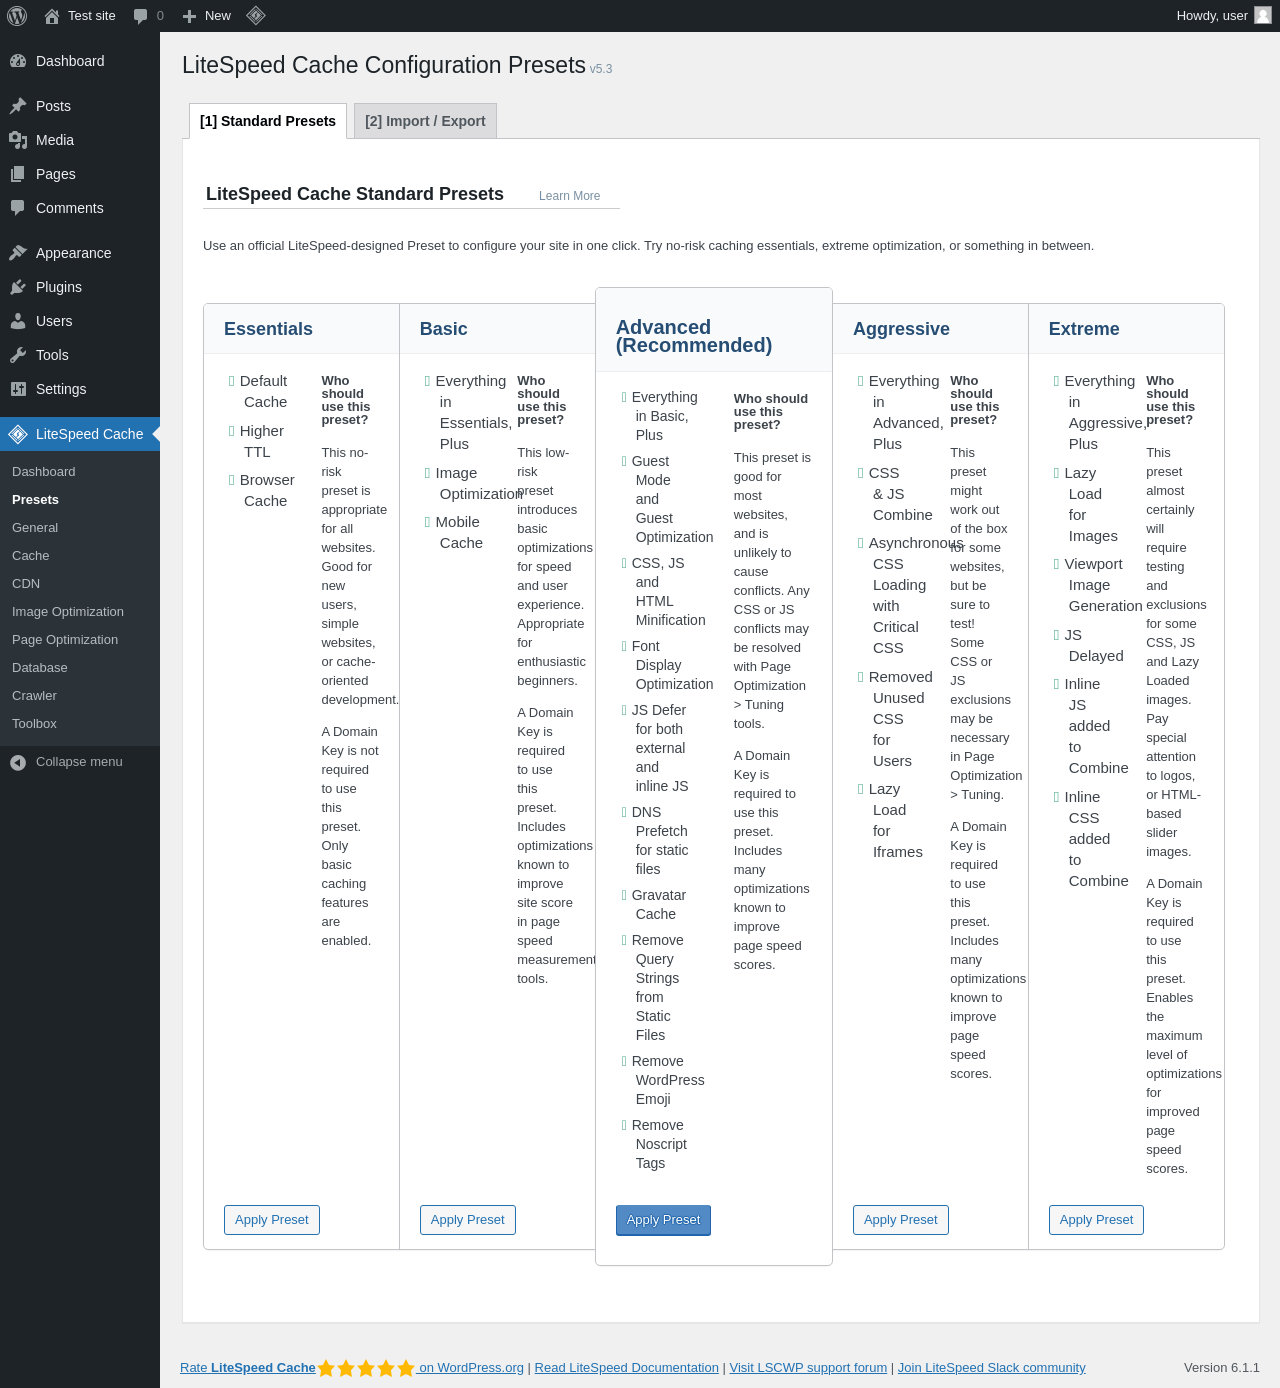Click the Howdy, user account menu
Screen dimensions: 1280x1388
point(1224,16)
